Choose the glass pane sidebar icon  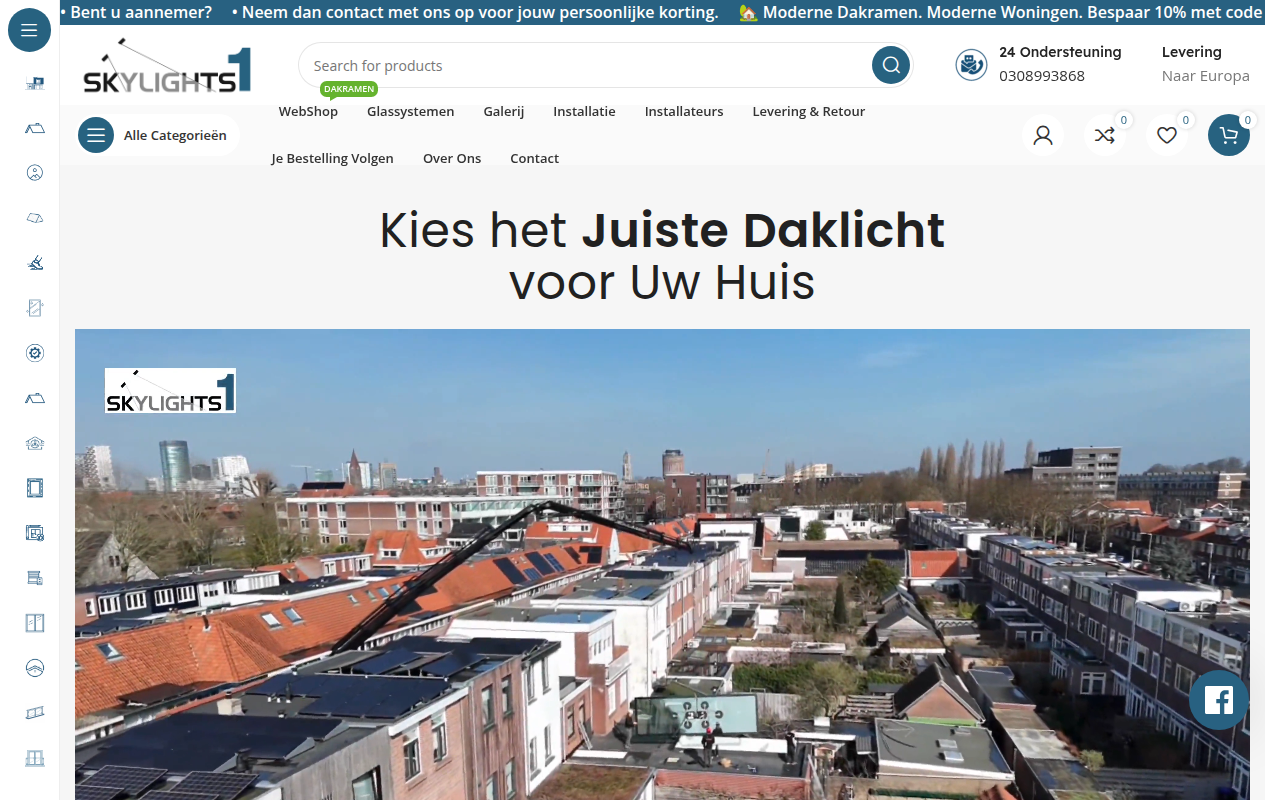[35, 308]
